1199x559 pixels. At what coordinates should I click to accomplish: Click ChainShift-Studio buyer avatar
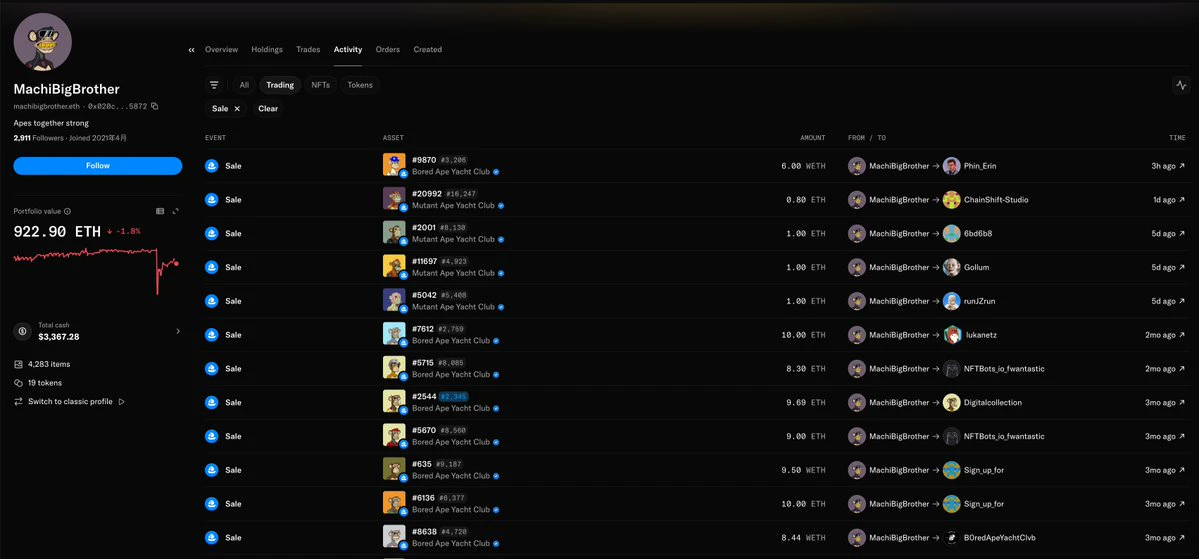[x=951, y=200]
